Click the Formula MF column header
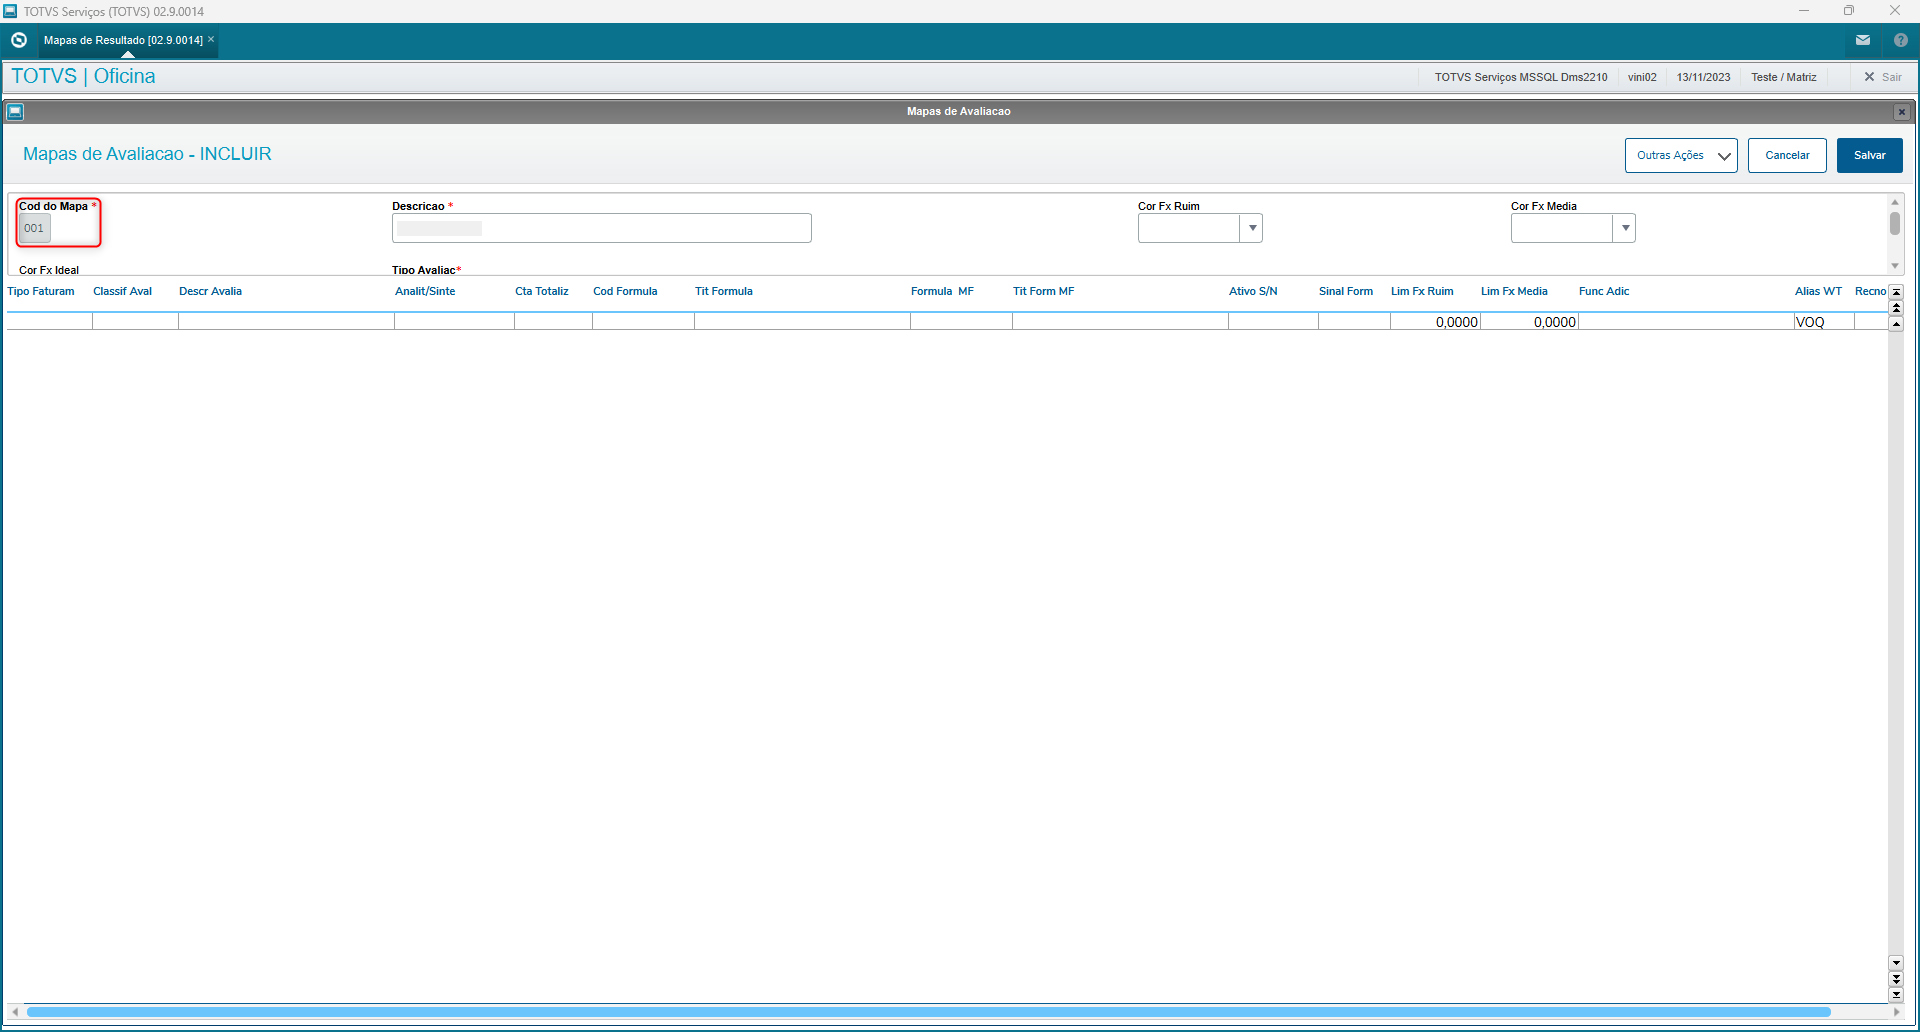 tap(942, 292)
